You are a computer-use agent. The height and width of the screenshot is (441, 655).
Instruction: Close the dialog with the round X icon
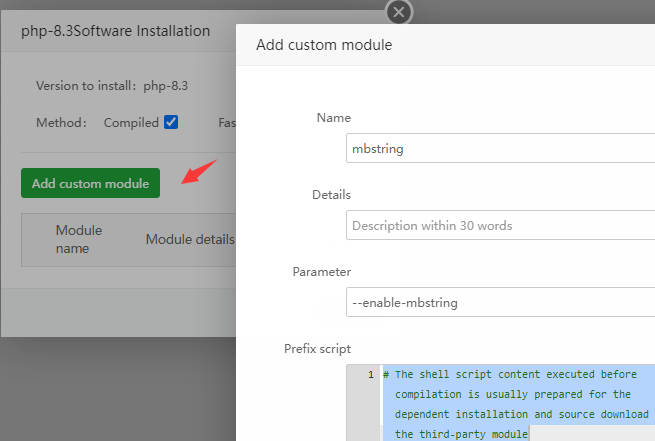point(399,12)
